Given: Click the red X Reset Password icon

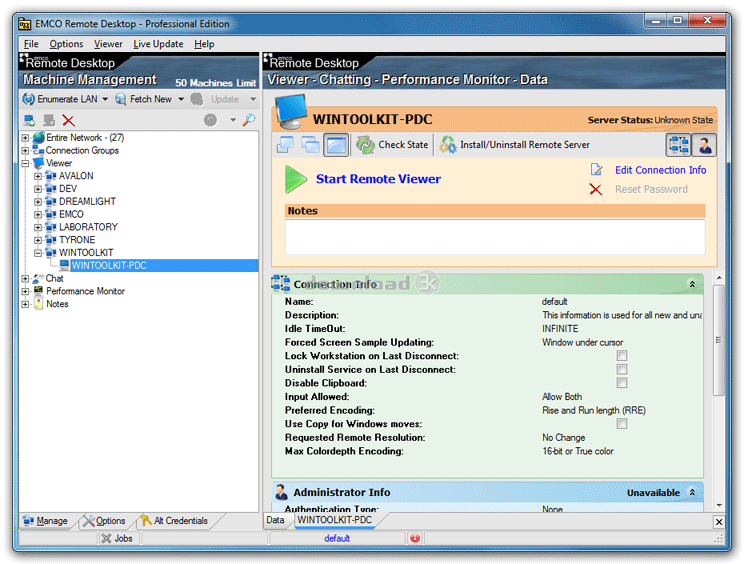Looking at the screenshot, I should [596, 190].
